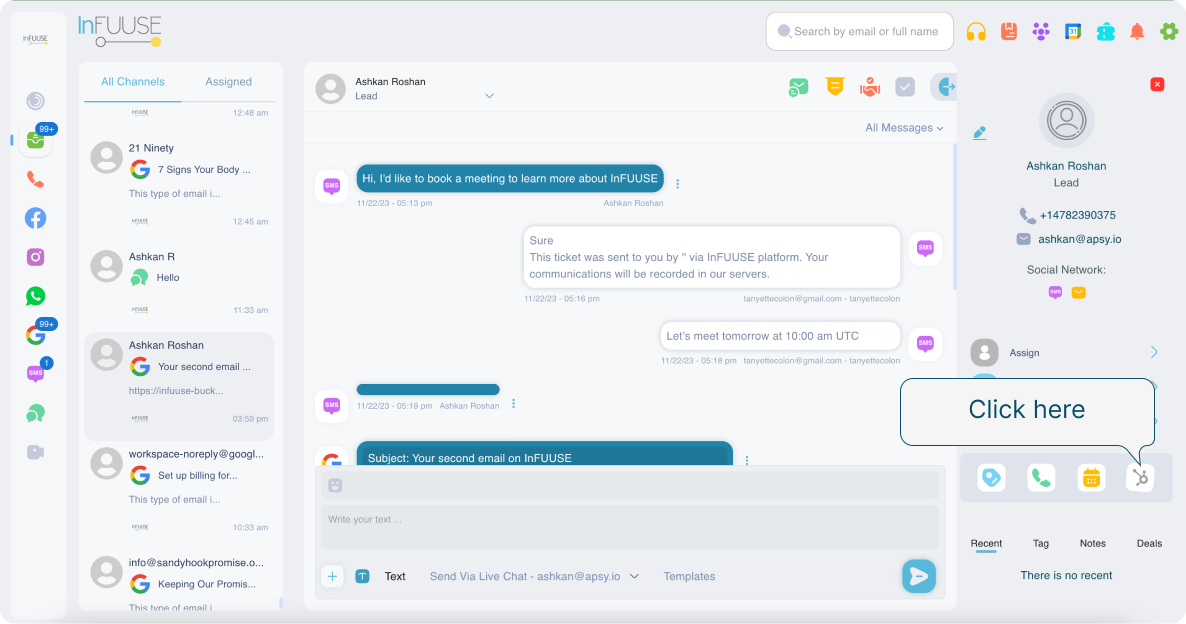Image resolution: width=1186 pixels, height=624 pixels.
Task: Open the emoji picker in composer
Action: [x=335, y=486]
